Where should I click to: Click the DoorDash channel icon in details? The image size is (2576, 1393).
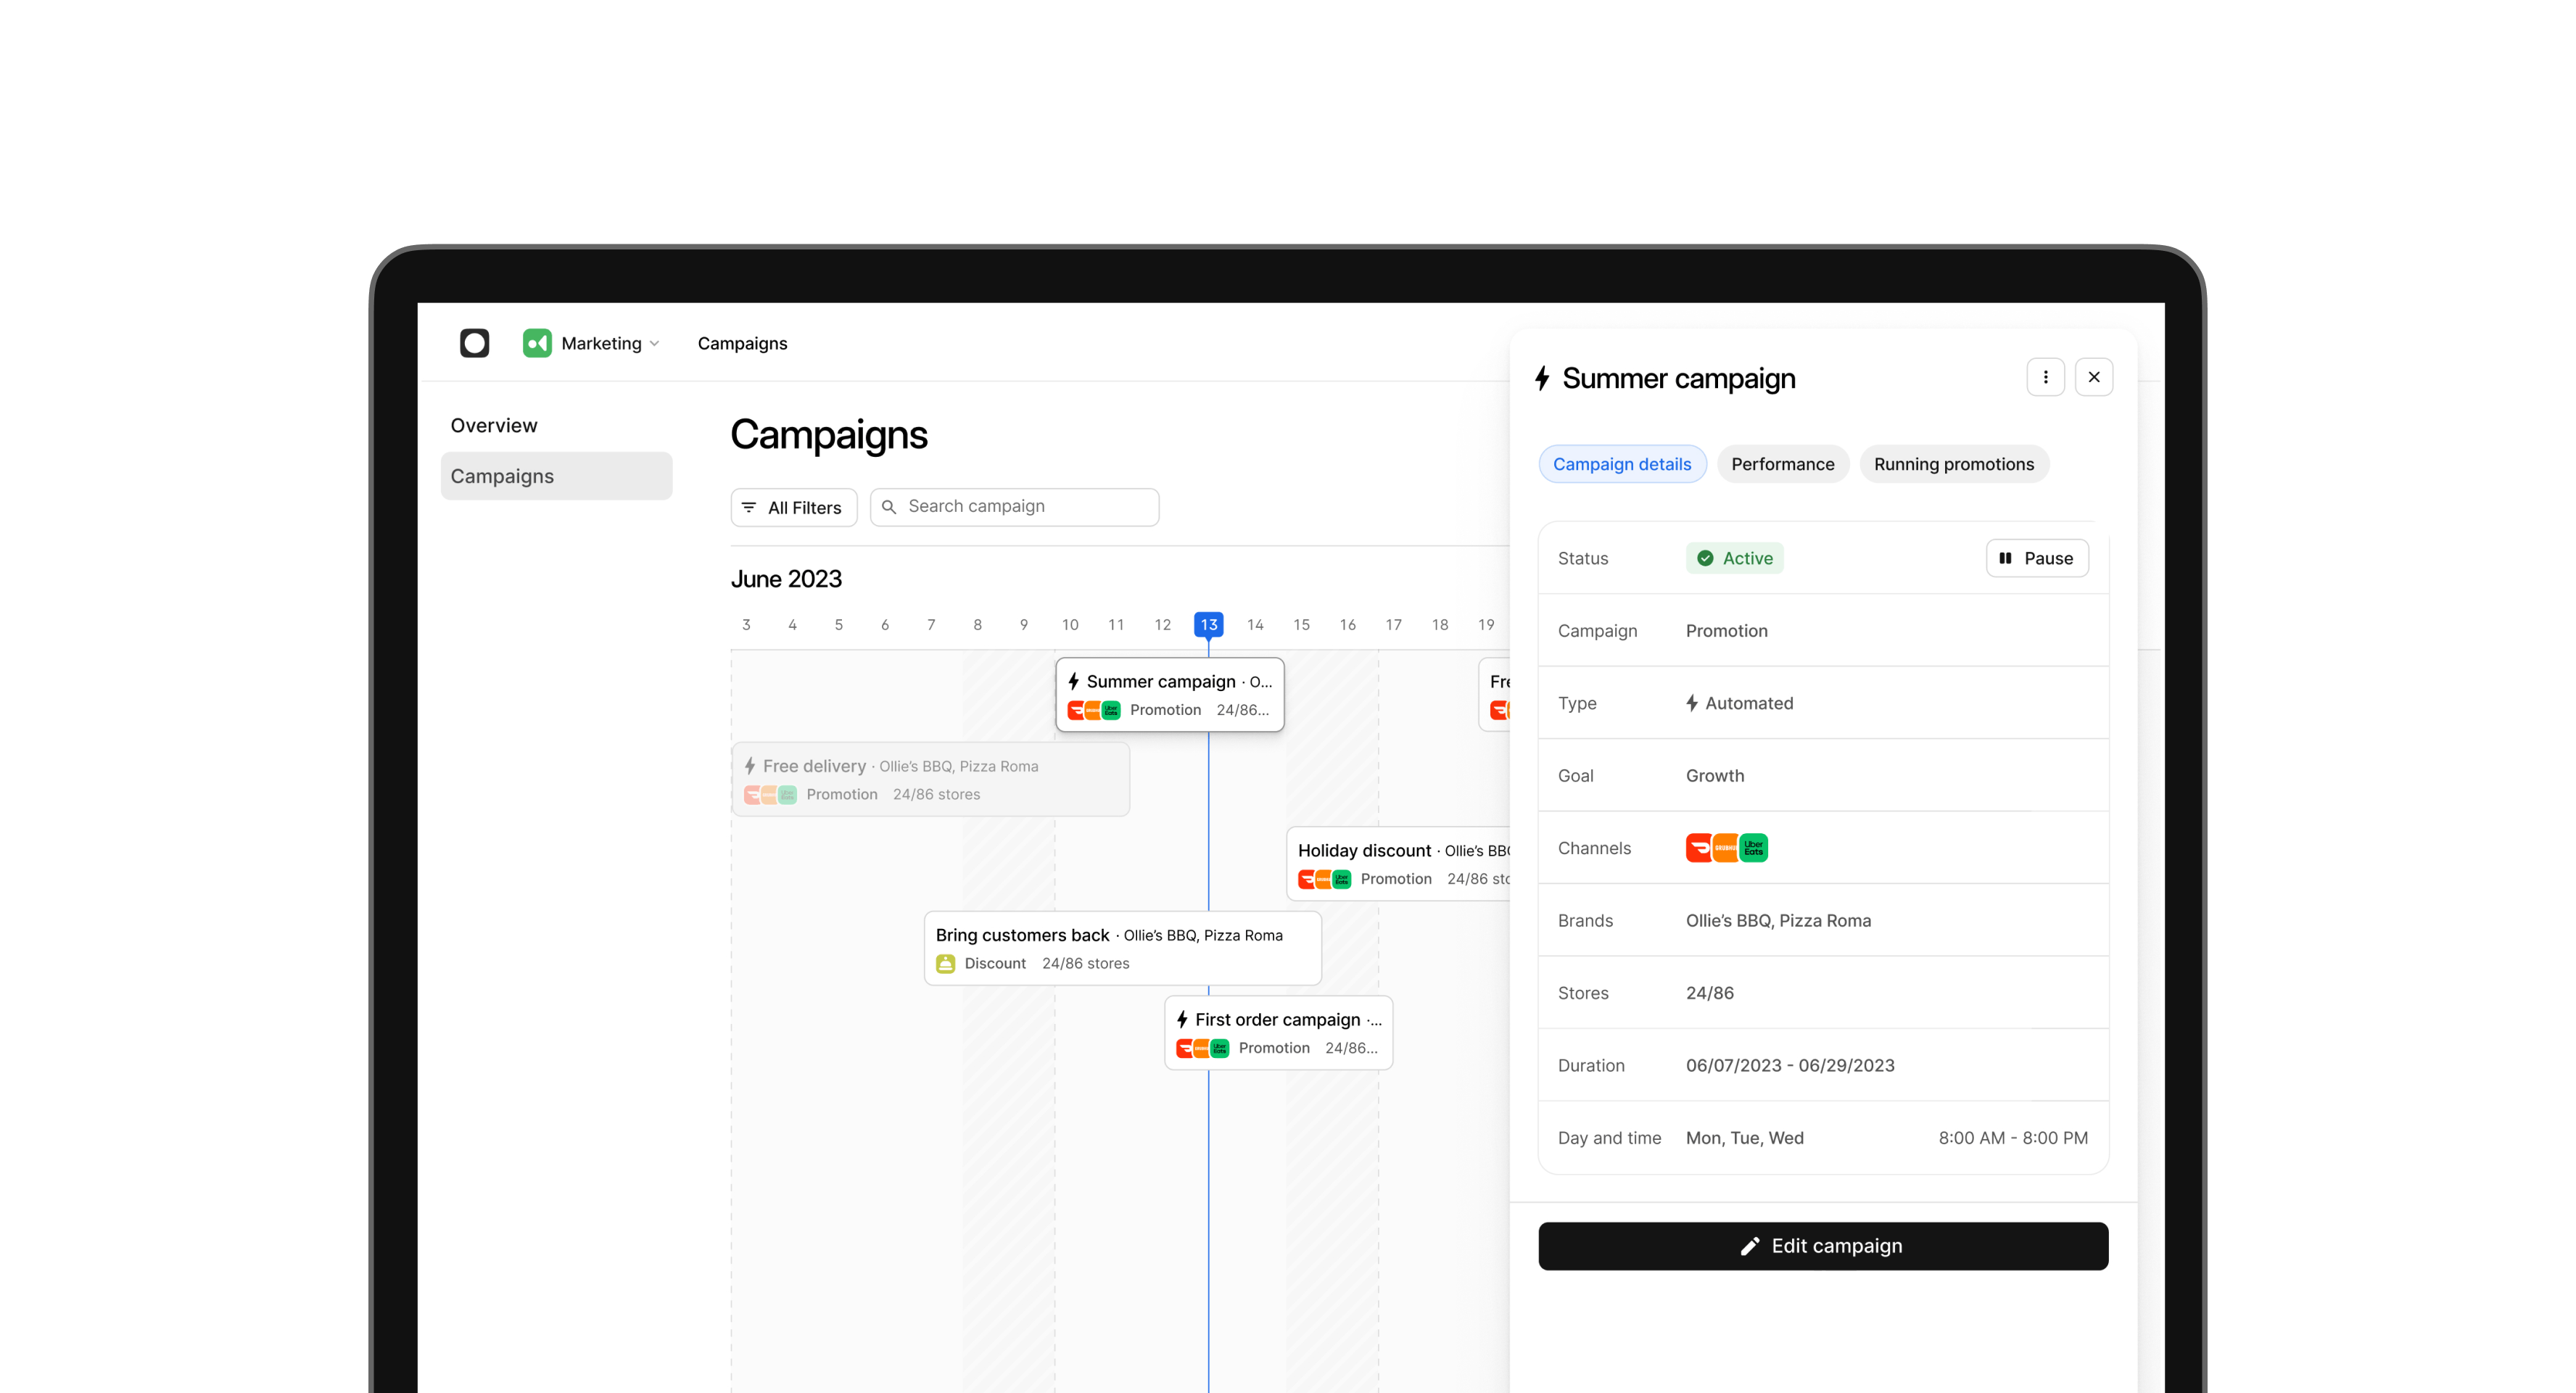tap(1698, 848)
